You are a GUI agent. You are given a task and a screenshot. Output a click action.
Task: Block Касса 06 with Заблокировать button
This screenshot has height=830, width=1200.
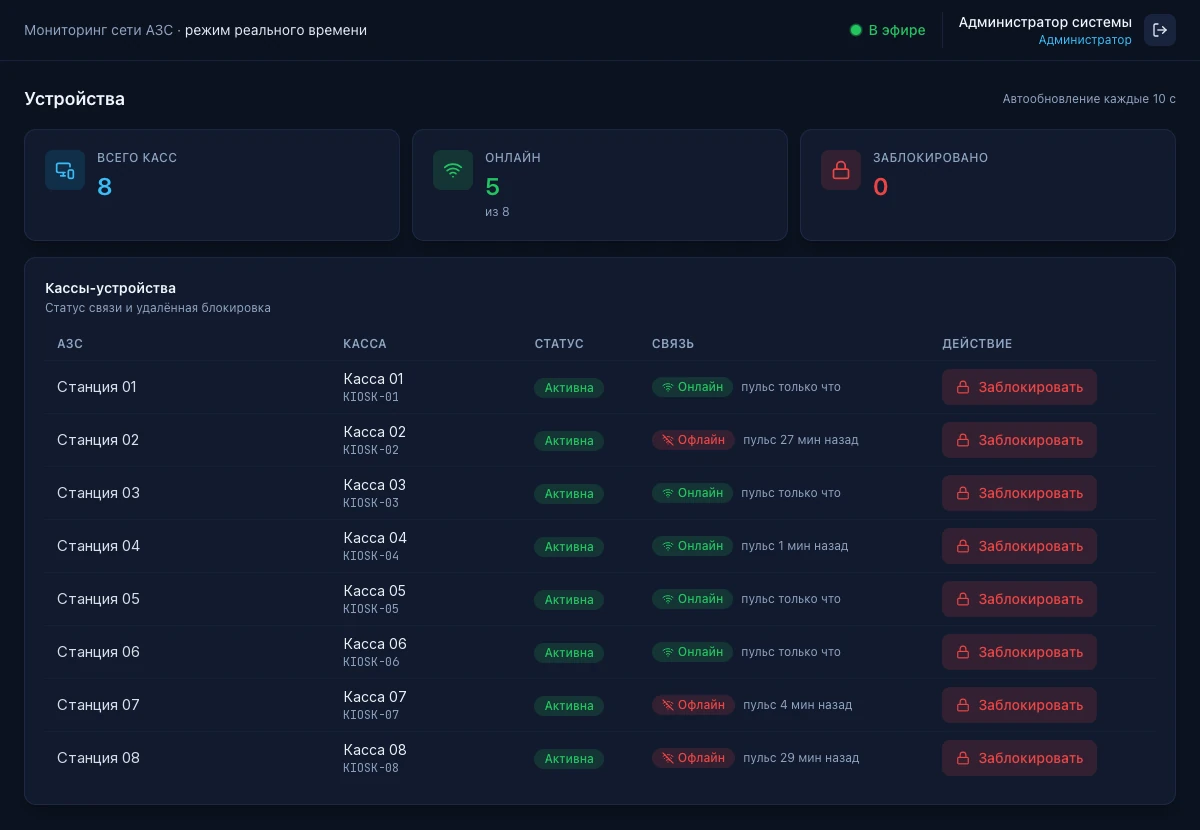click(x=1019, y=652)
